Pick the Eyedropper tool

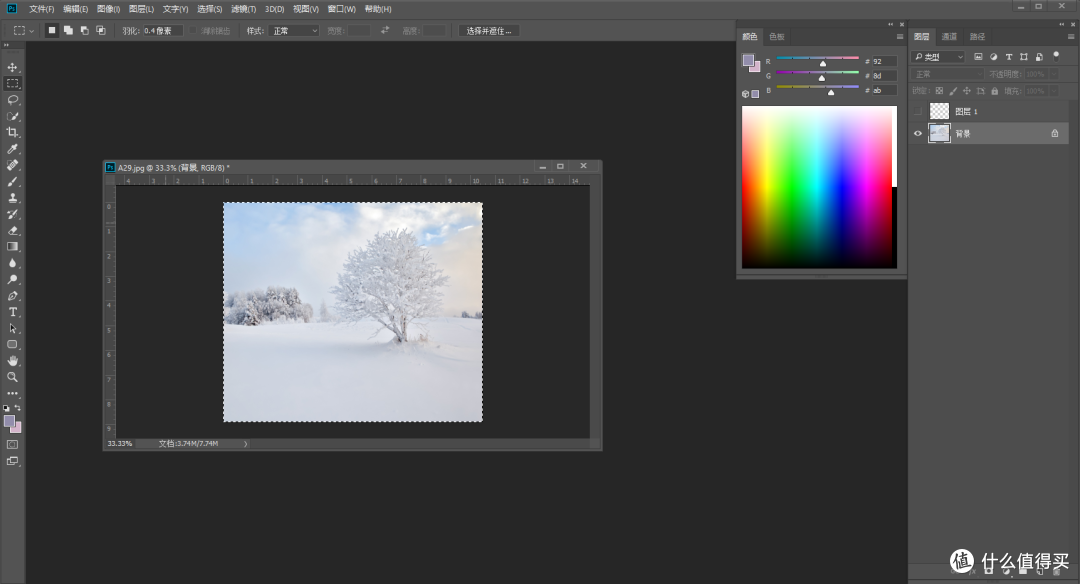(13, 148)
